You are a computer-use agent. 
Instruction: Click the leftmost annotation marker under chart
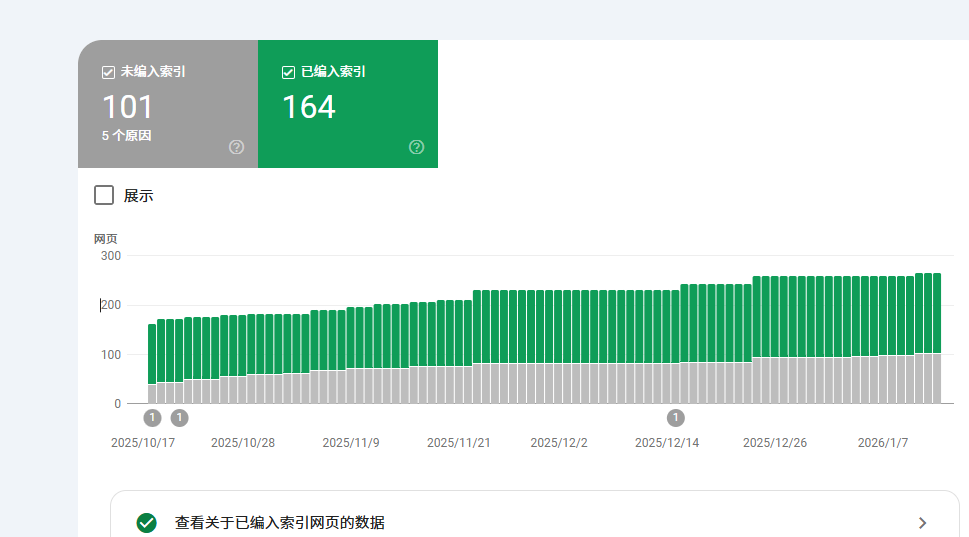[152, 417]
